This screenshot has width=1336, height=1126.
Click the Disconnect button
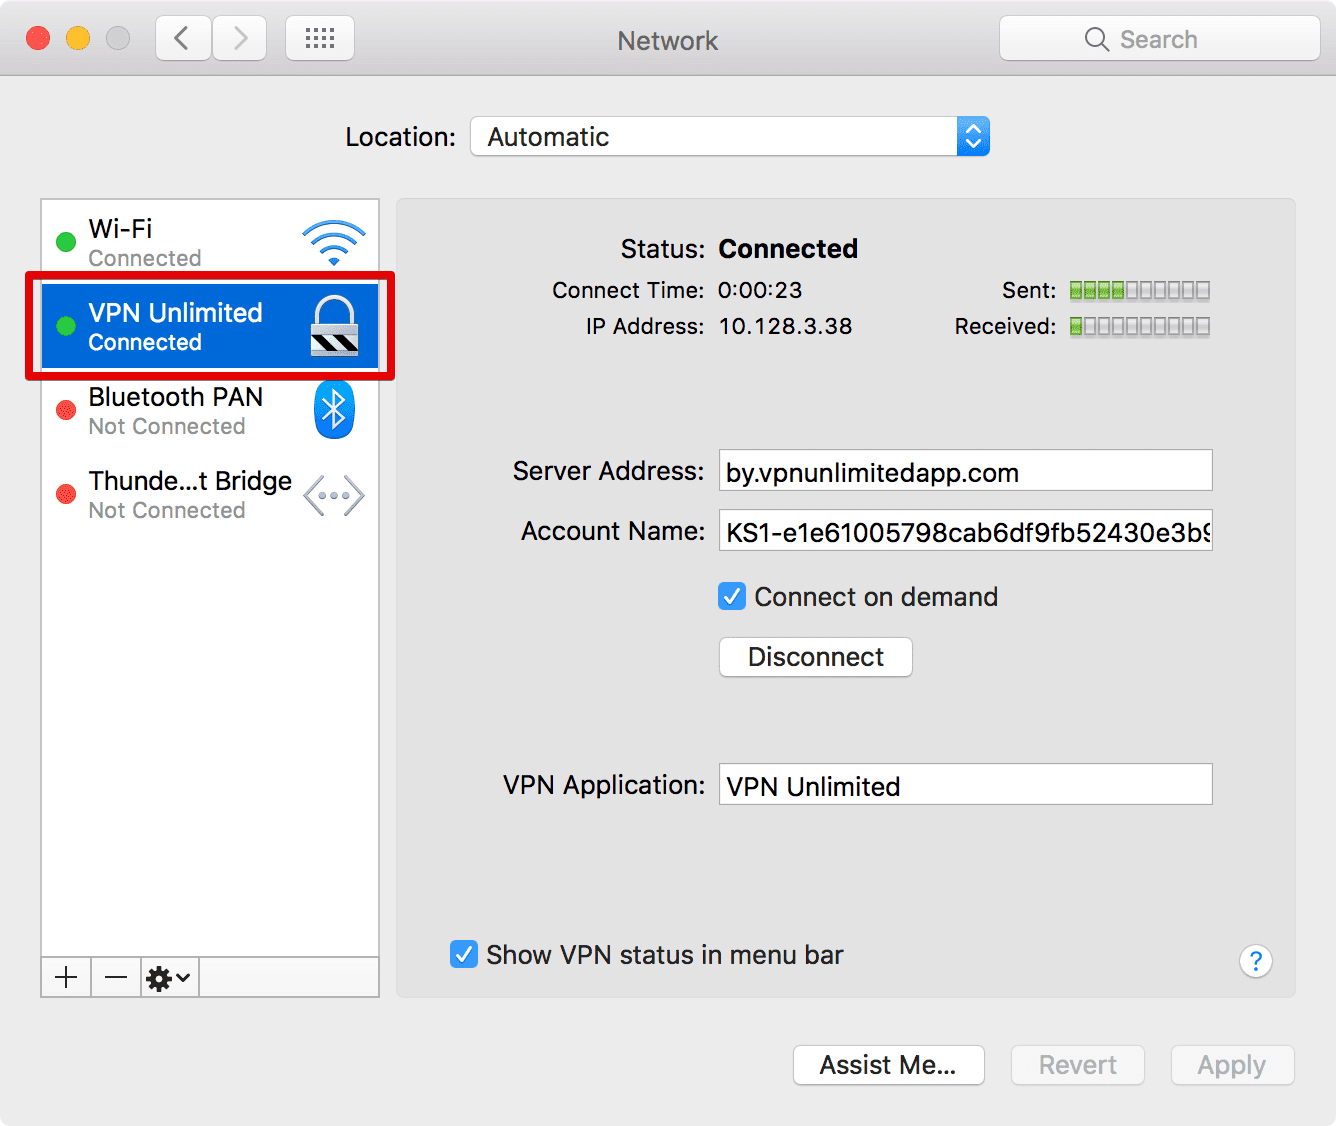coord(815,657)
